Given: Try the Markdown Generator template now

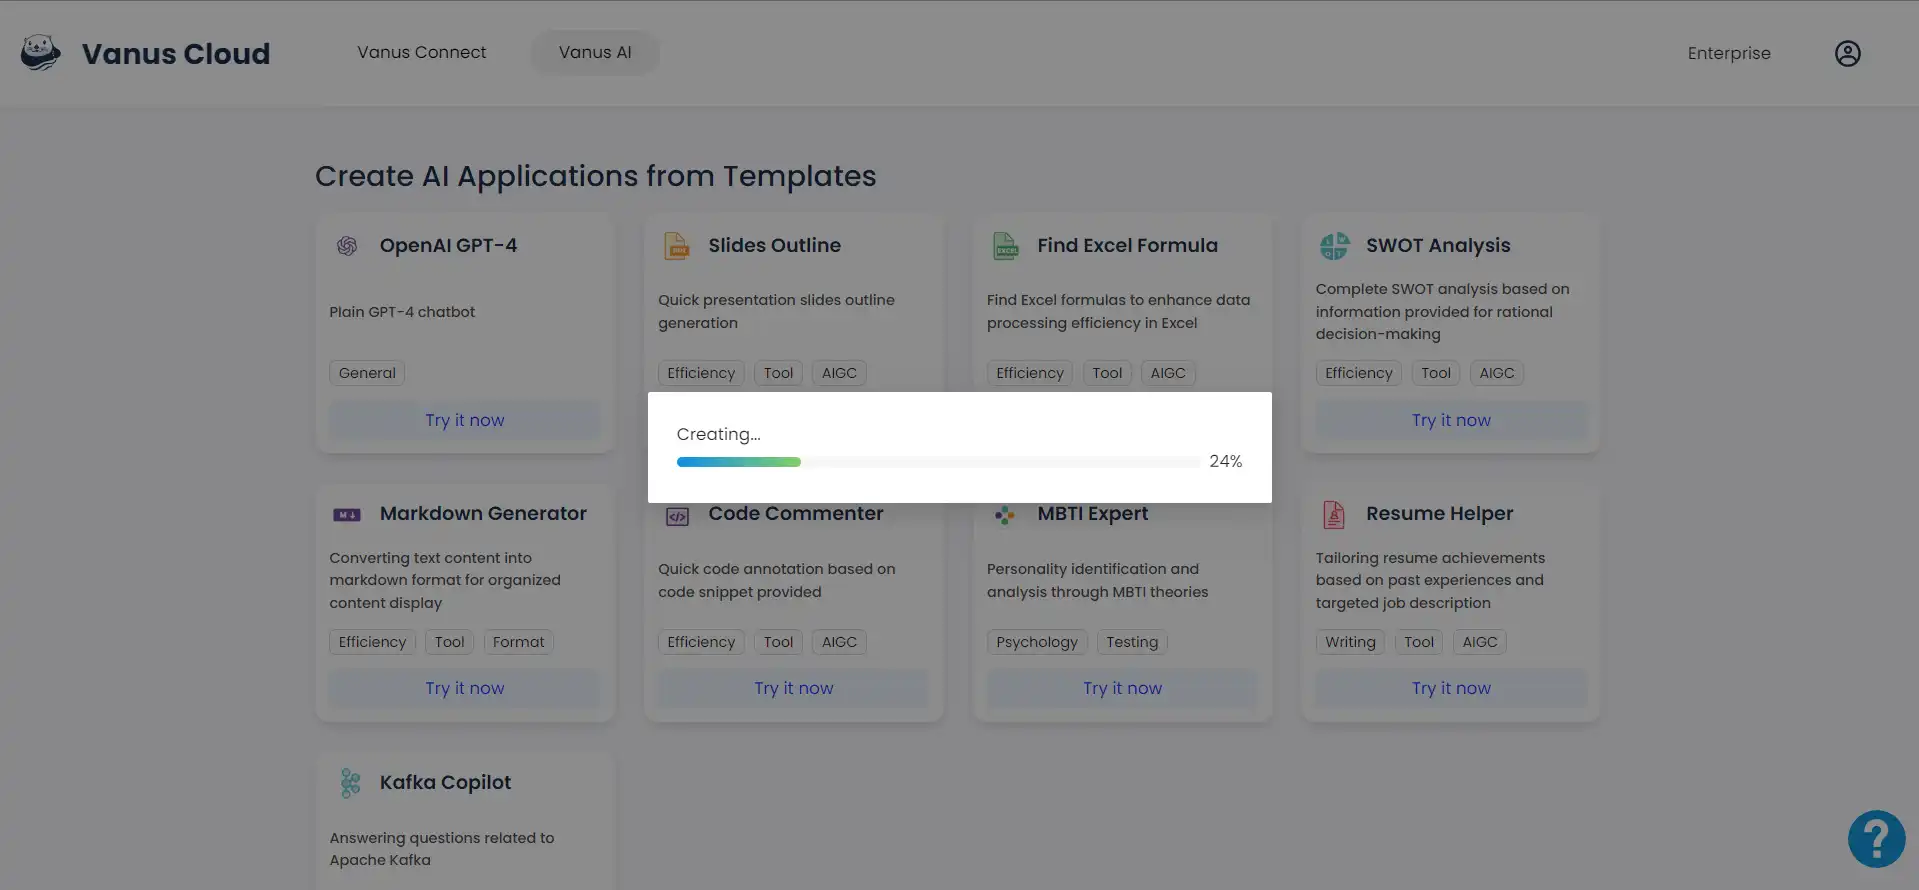Looking at the screenshot, I should [x=465, y=688].
